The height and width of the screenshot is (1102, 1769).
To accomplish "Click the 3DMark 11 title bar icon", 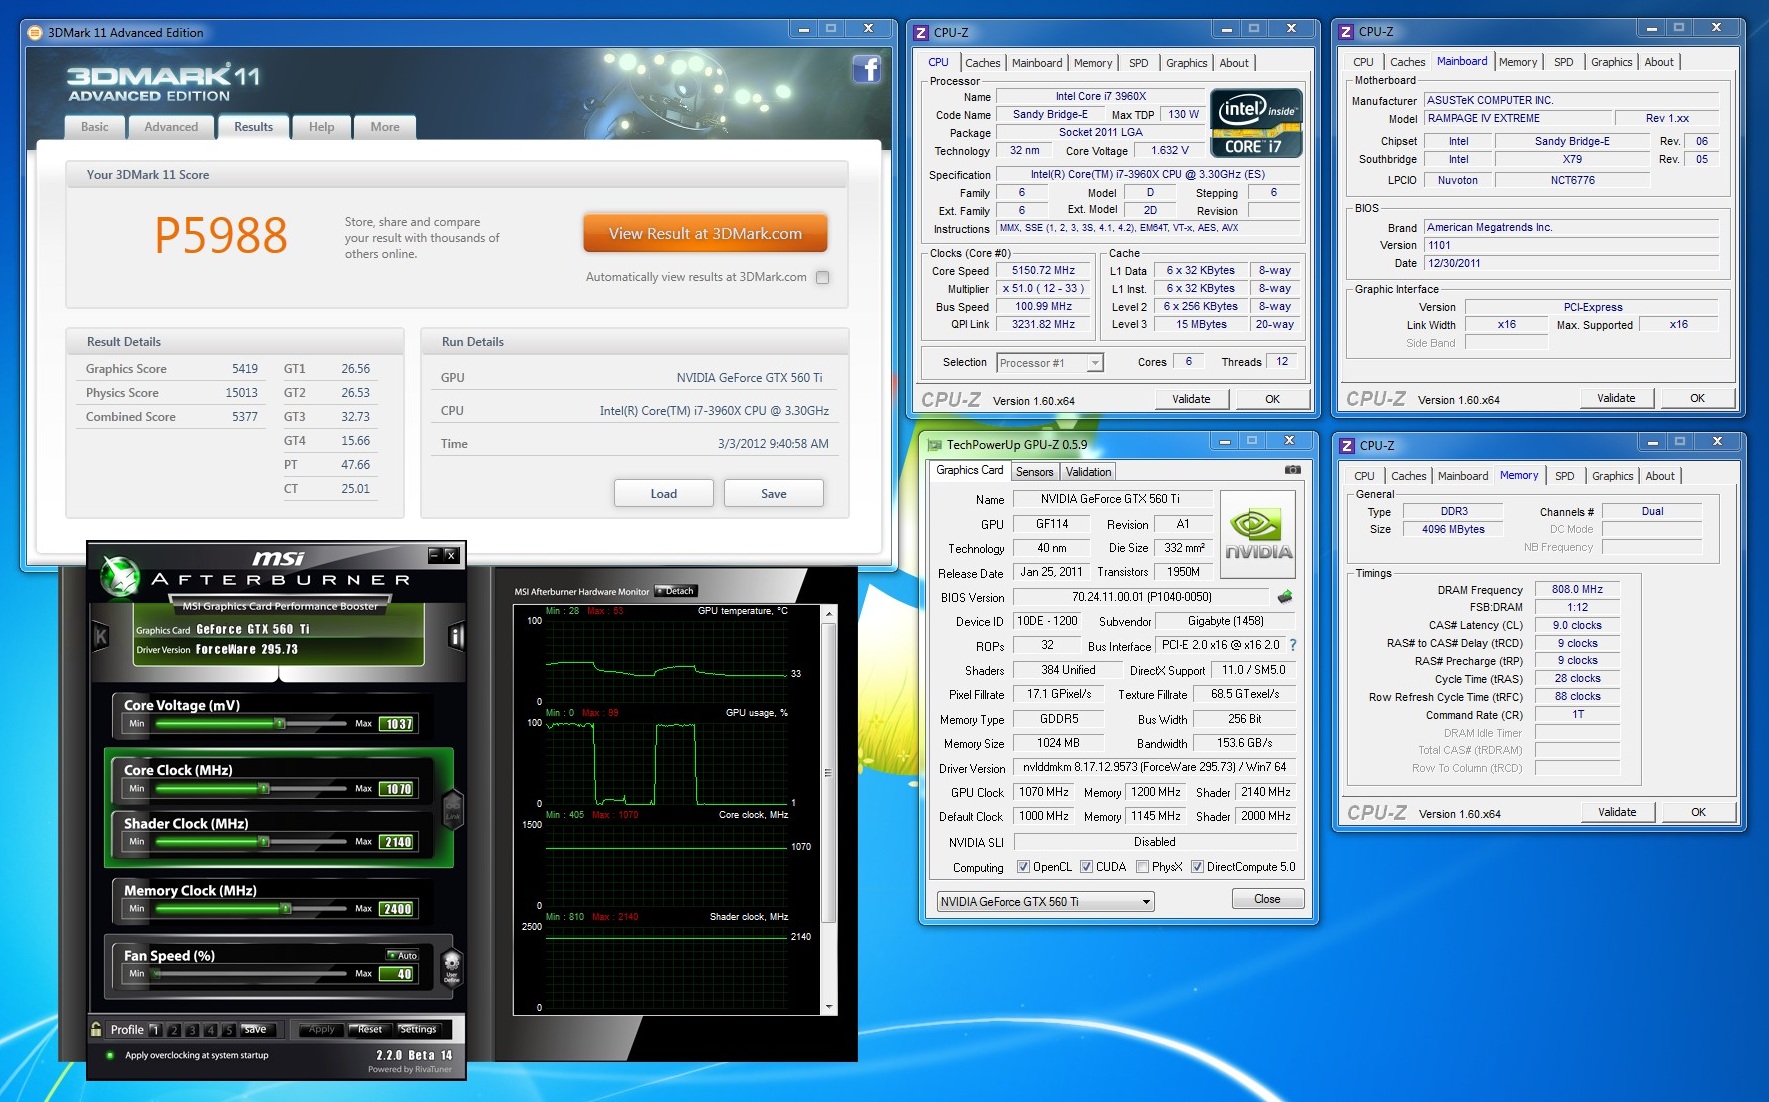I will coord(35,32).
